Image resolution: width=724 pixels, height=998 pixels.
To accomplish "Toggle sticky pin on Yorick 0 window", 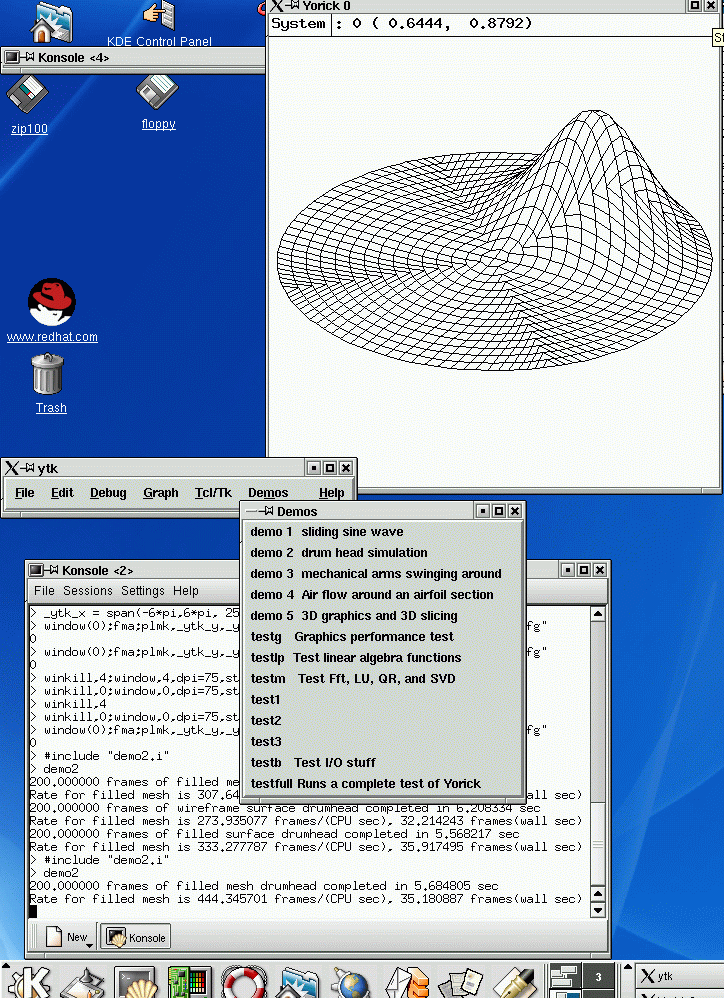I will [295, 6].
